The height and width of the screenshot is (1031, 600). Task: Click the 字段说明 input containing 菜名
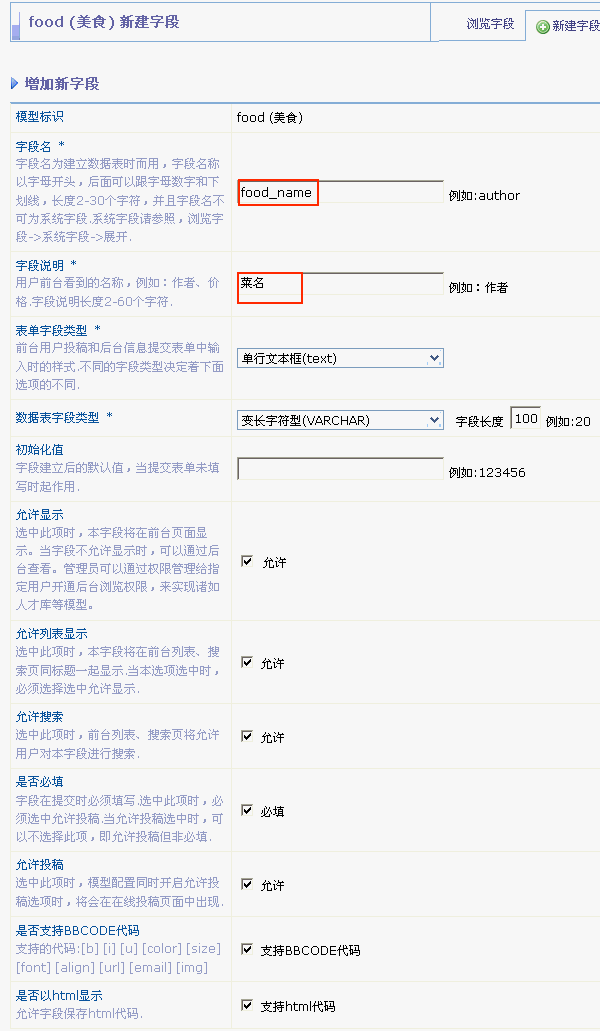[x=340, y=285]
